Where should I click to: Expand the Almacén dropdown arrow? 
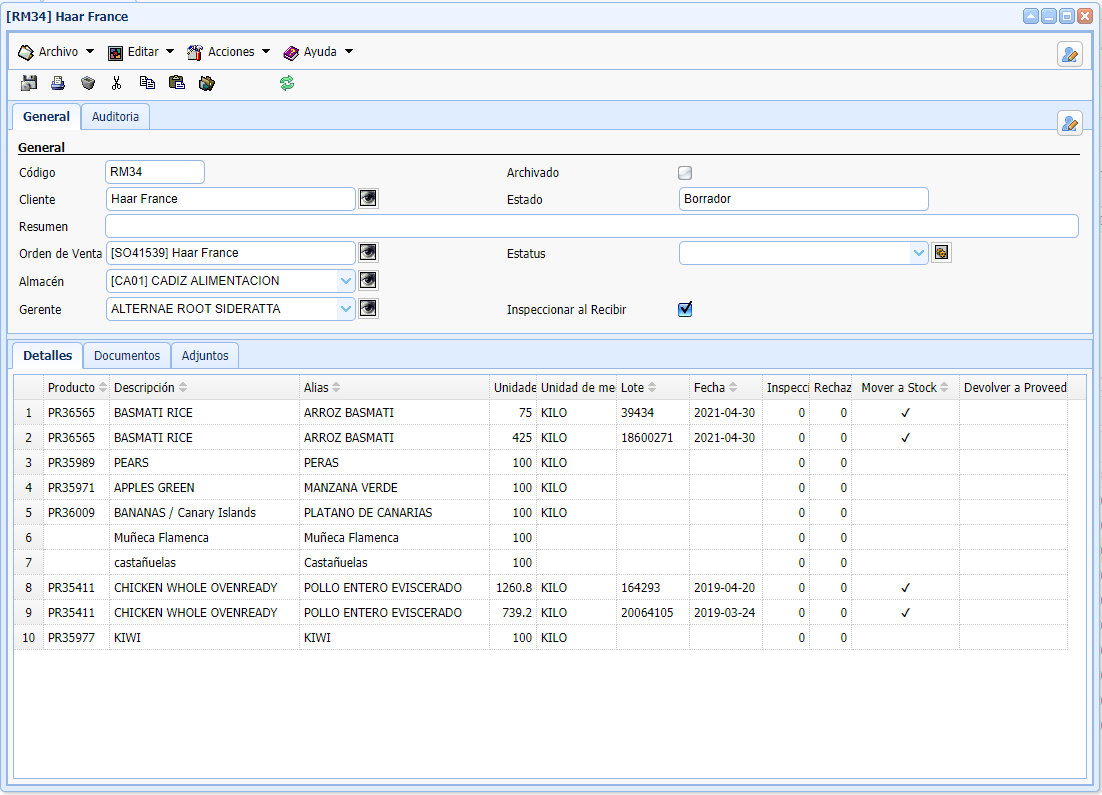(345, 281)
